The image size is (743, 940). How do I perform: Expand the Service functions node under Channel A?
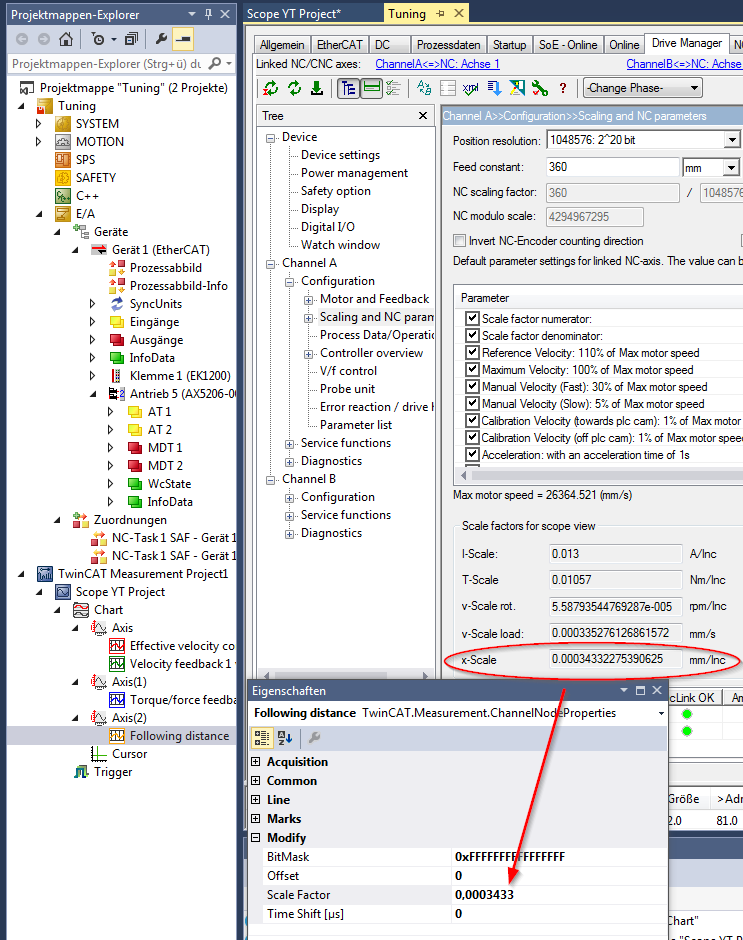click(x=290, y=444)
